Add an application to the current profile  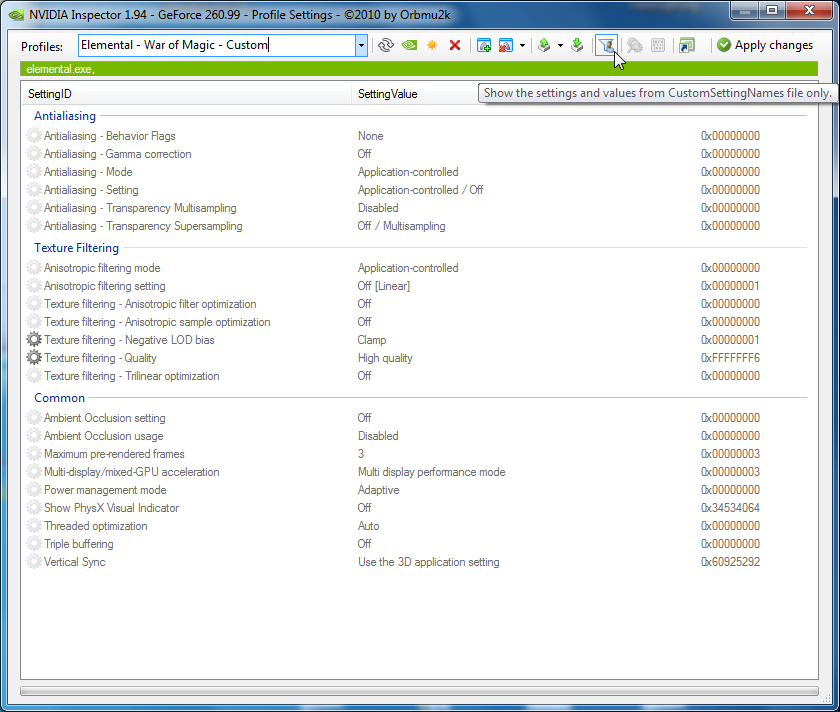[x=484, y=45]
